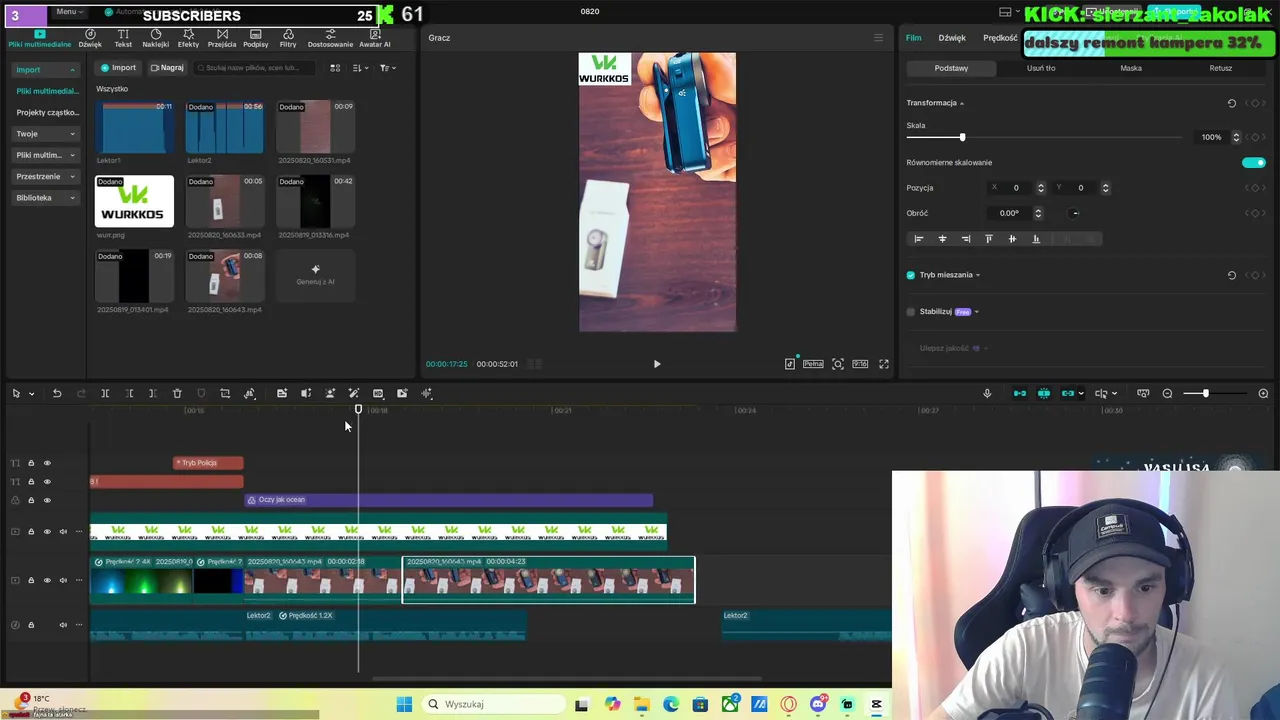Open Projekty cząstkowe in the sidebar
Screen dimensions: 1280x720
47,113
